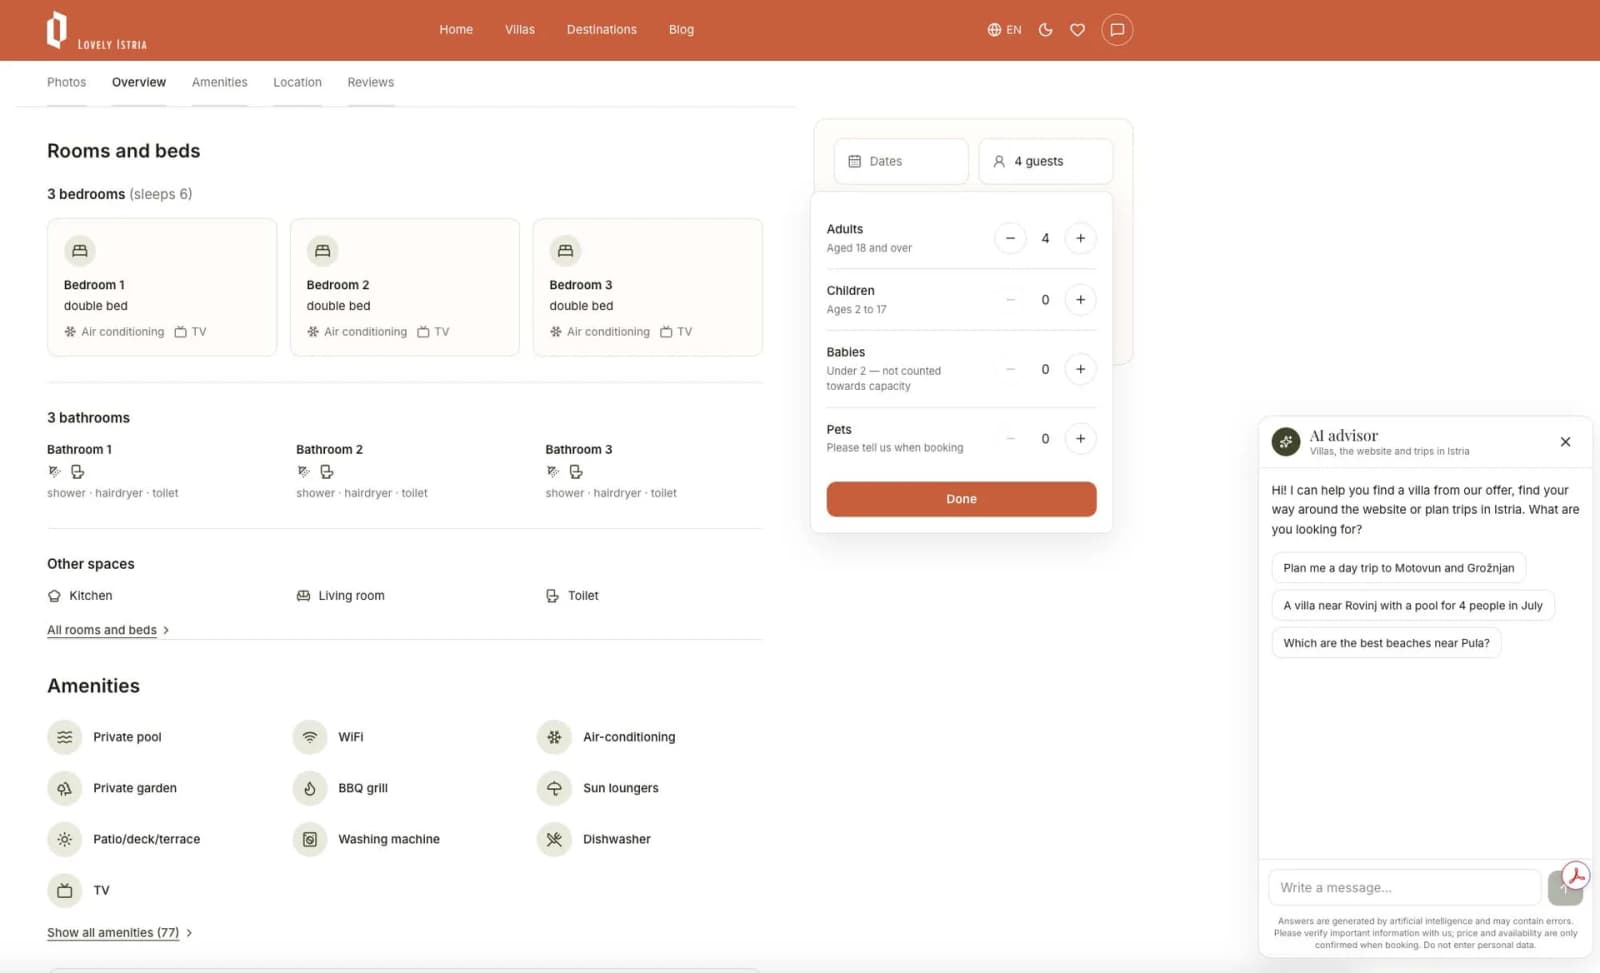1600x973 pixels.
Task: Open the EN language selector
Action: 1004,30
